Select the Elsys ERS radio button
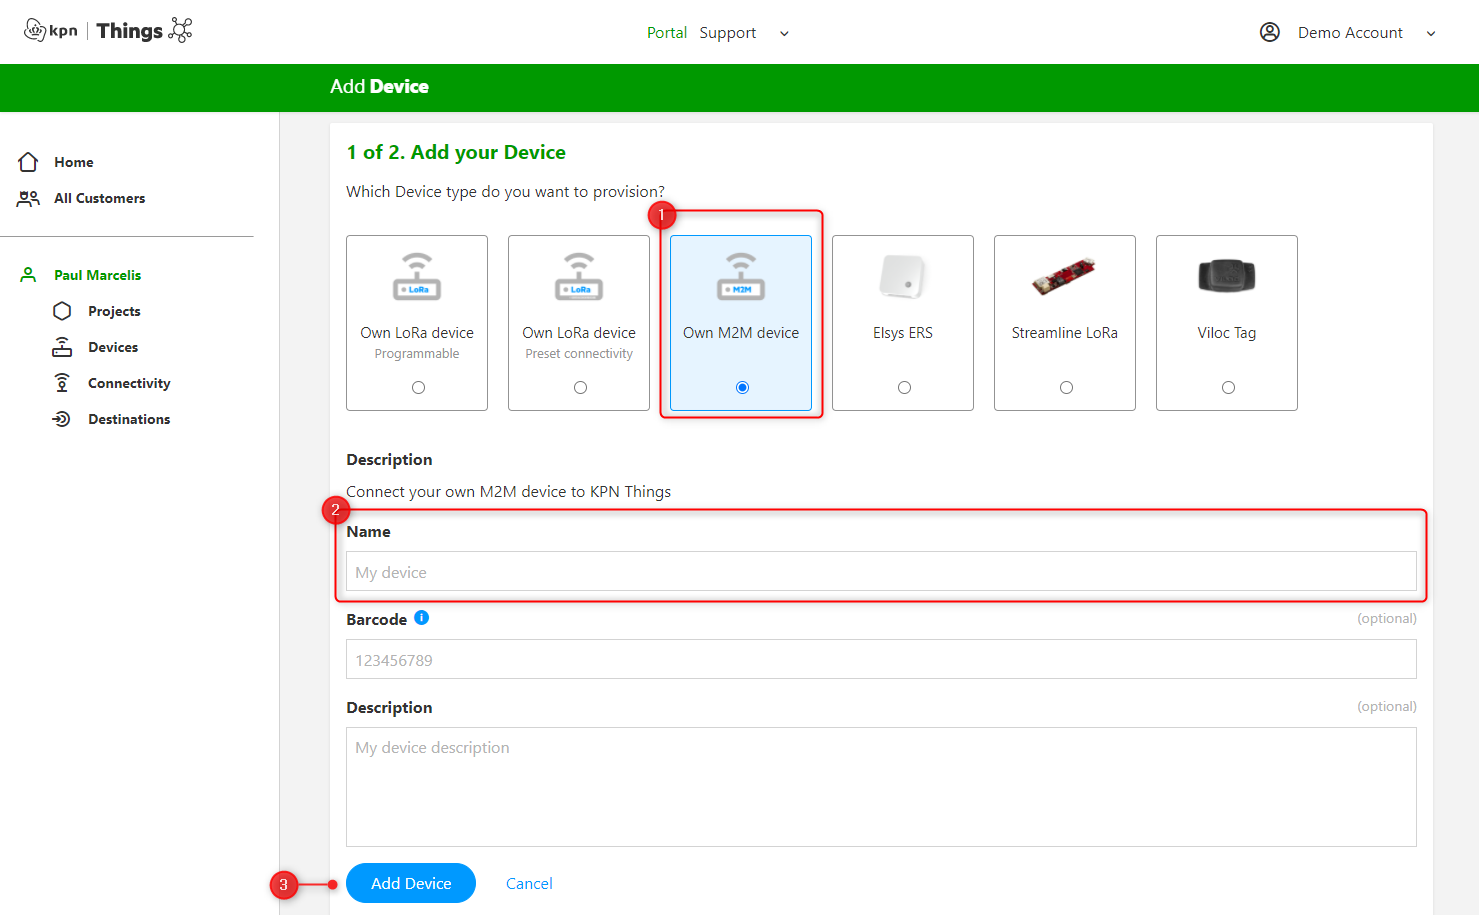This screenshot has height=915, width=1479. tap(904, 388)
